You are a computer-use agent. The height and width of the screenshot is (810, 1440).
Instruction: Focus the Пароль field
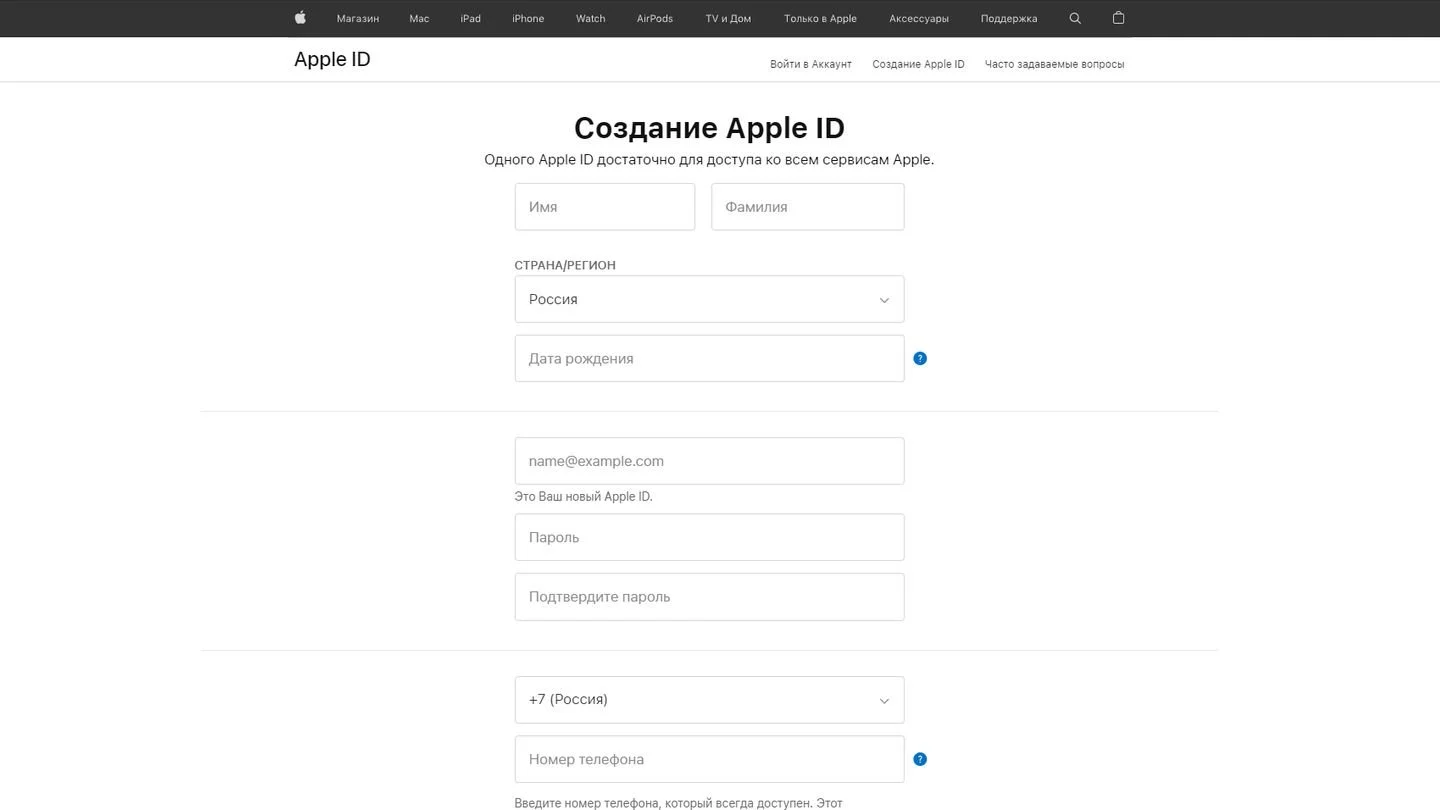(709, 537)
